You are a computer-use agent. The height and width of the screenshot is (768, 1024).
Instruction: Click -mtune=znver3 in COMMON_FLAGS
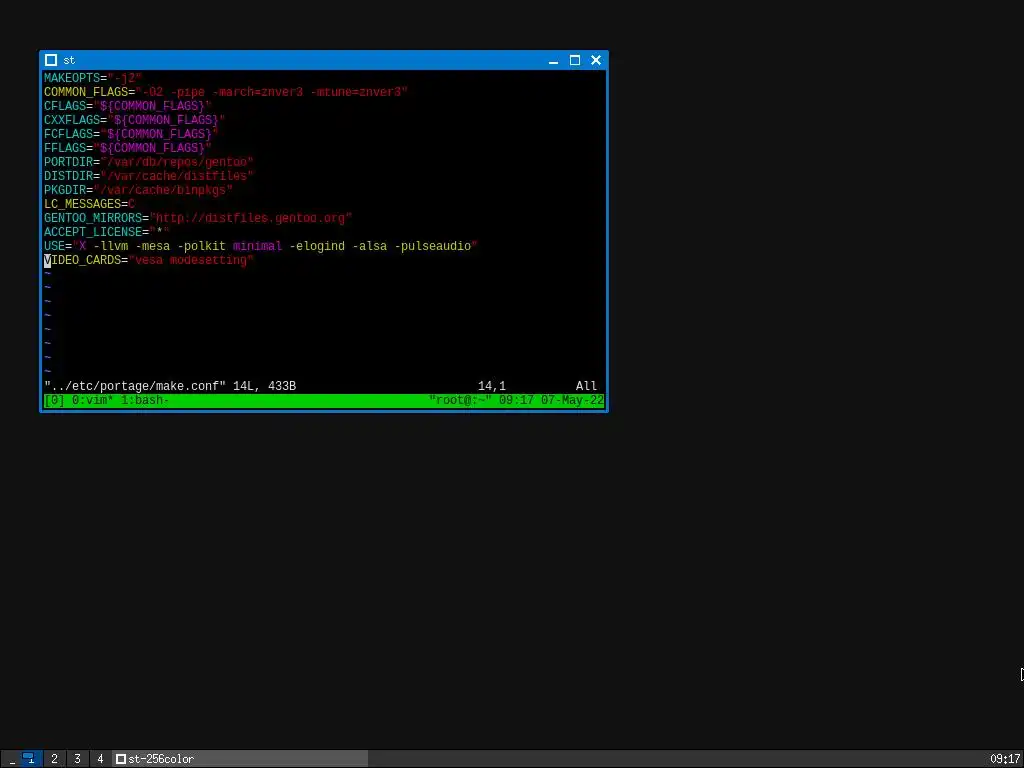click(356, 92)
